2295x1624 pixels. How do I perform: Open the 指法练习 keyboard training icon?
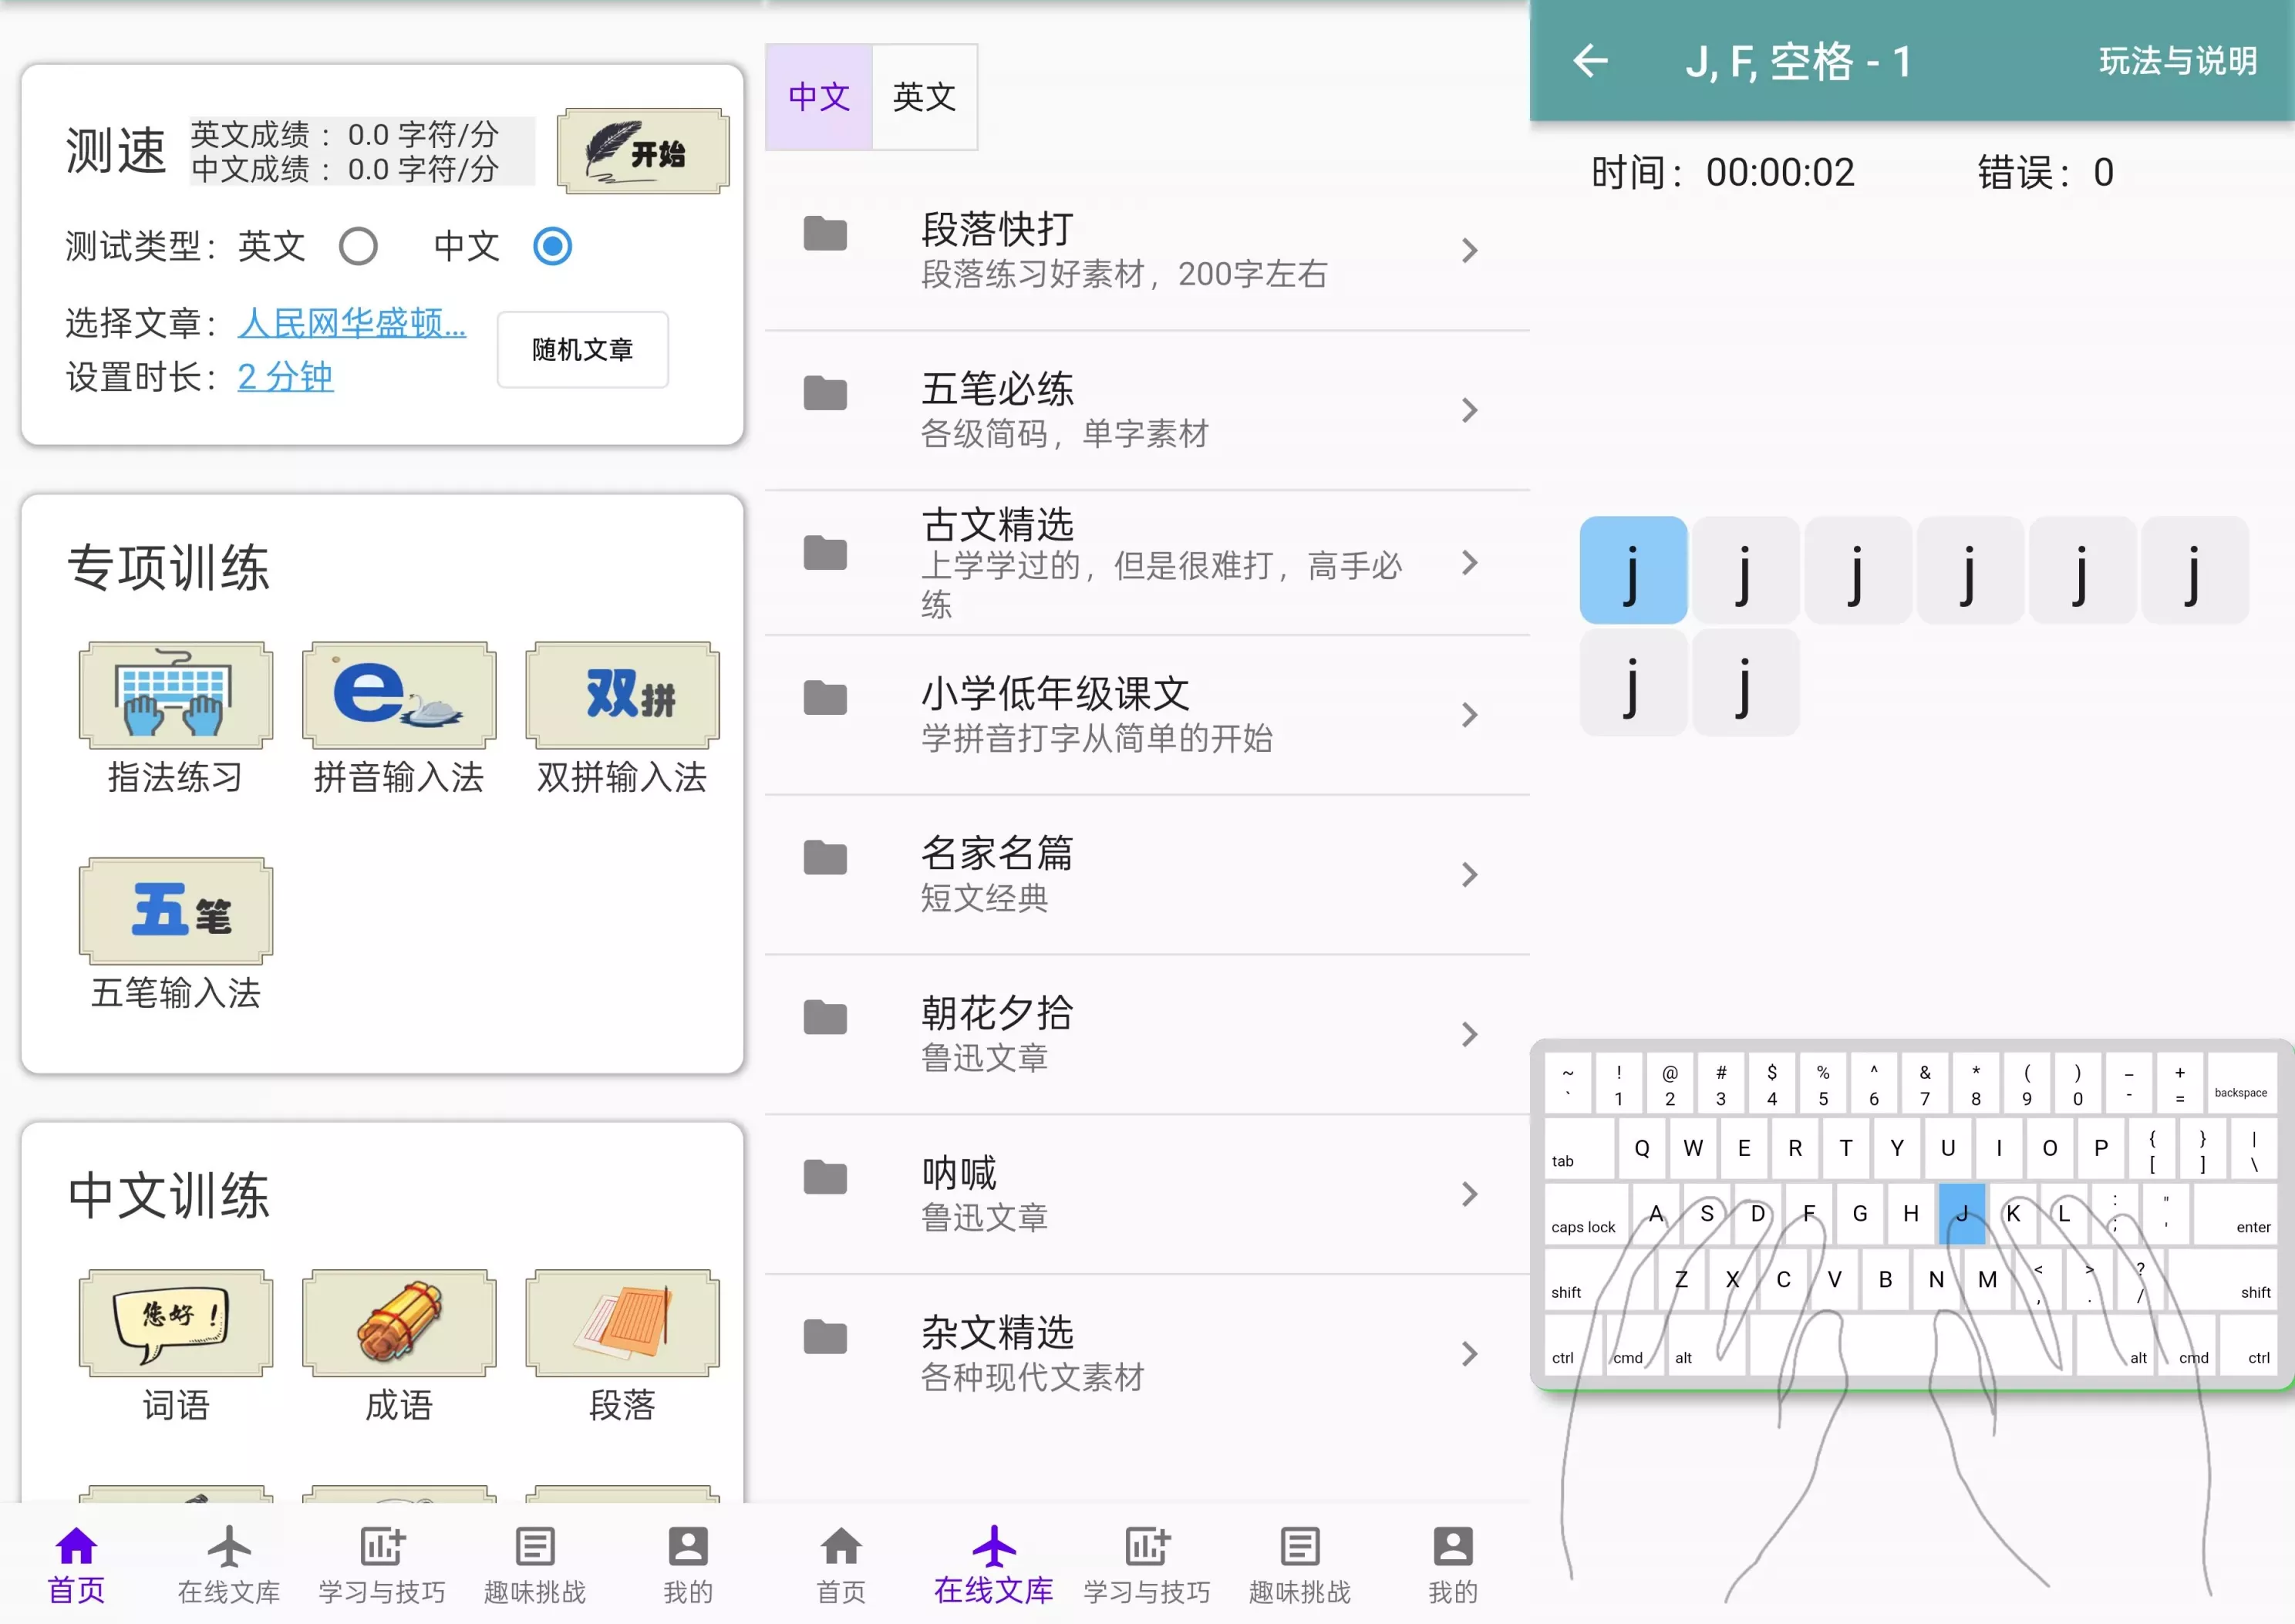175,695
